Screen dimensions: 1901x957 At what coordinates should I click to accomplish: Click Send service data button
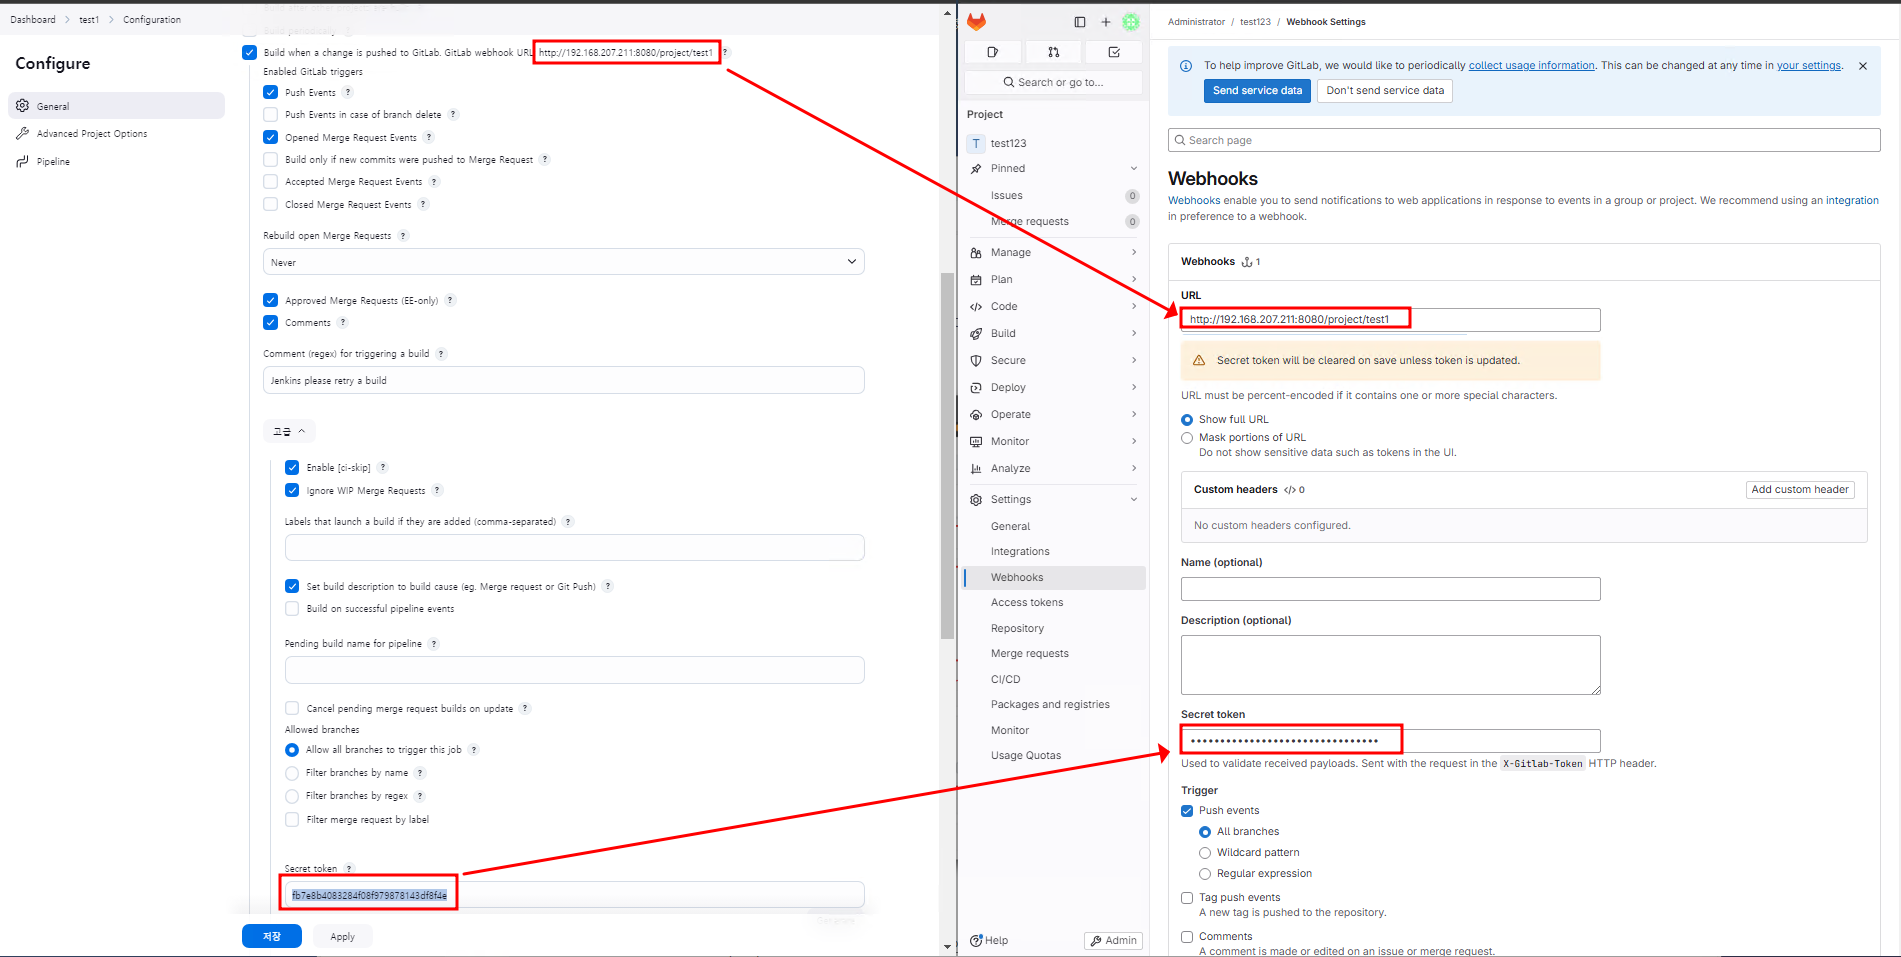click(x=1257, y=91)
